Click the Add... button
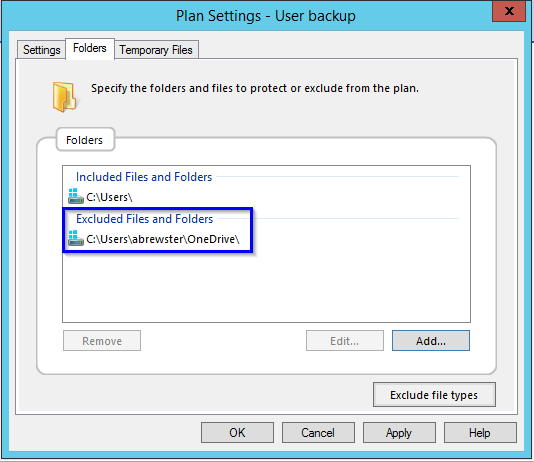The width and height of the screenshot is (534, 462). 431,340
